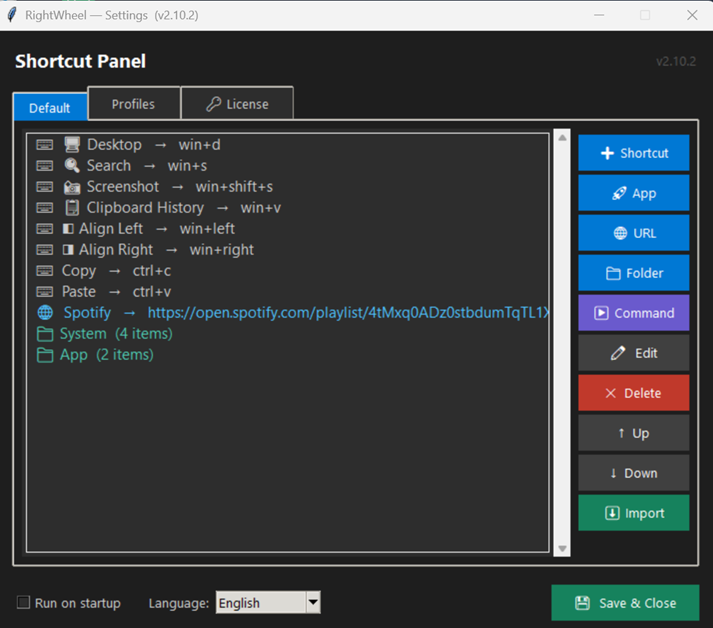Click the keyboard icon beside Screenshot row
713x628 pixels.
45,187
